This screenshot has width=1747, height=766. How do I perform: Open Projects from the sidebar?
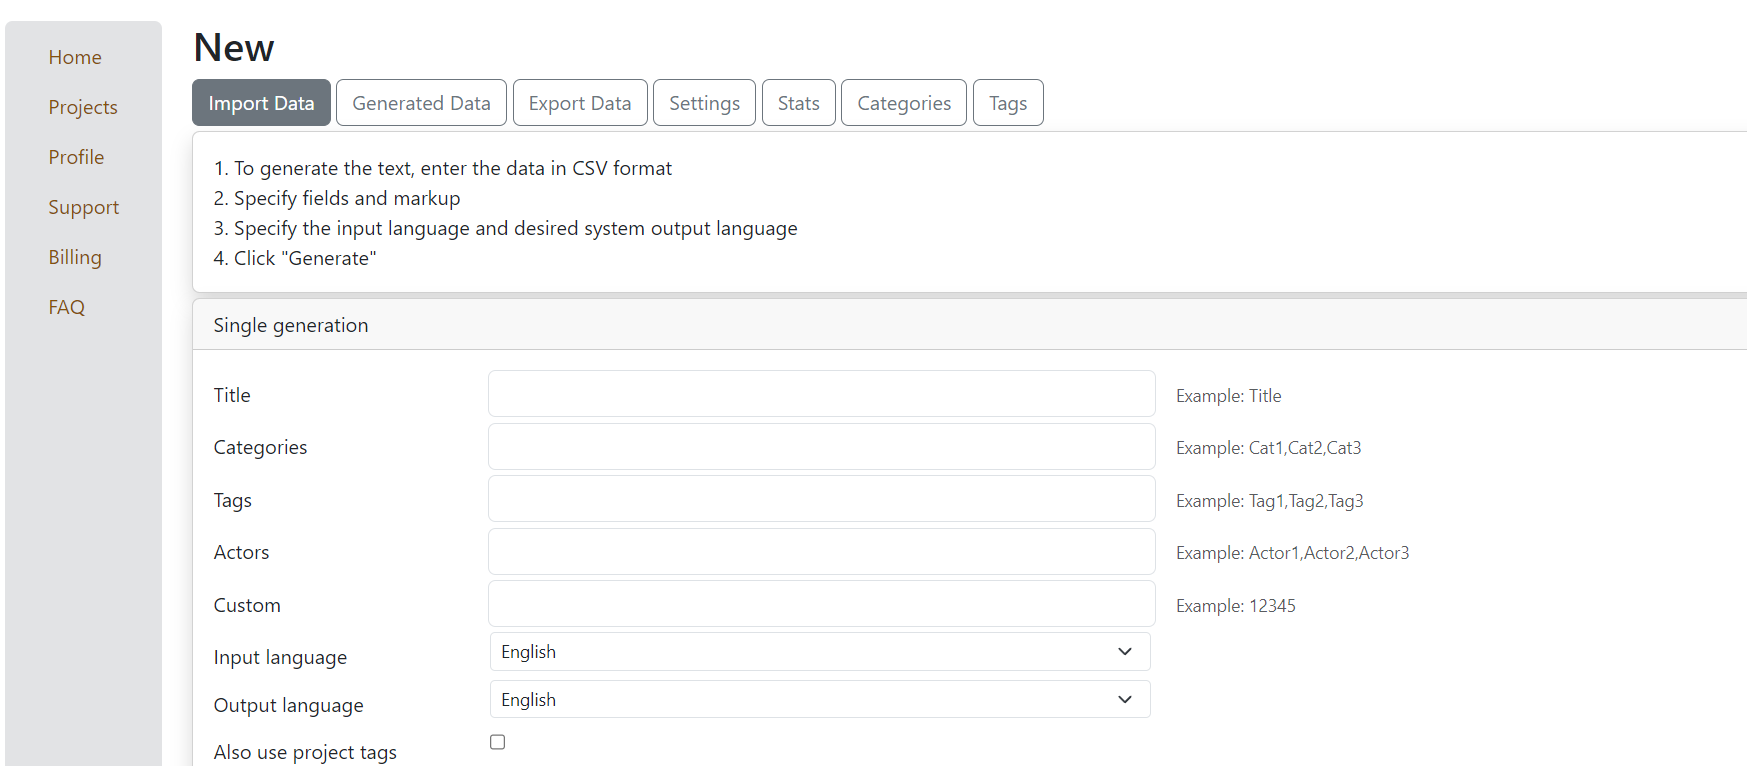(x=83, y=107)
